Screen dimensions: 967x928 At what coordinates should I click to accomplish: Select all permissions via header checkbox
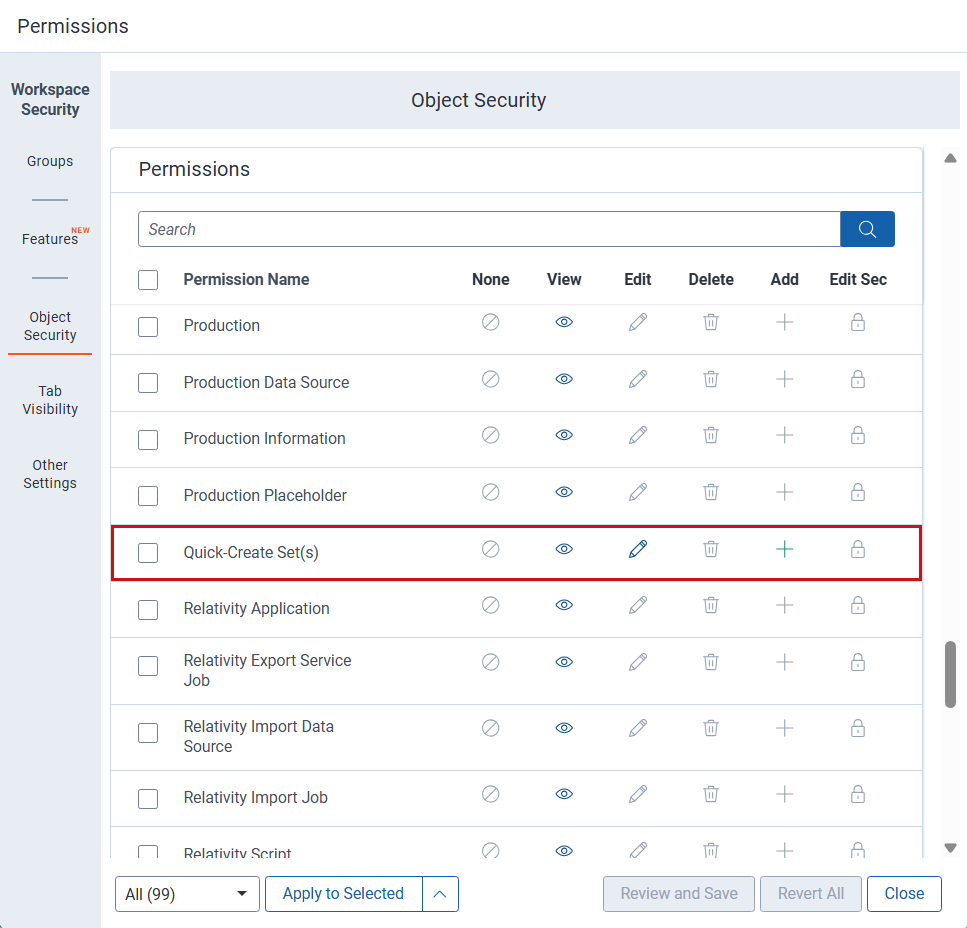[x=148, y=280]
